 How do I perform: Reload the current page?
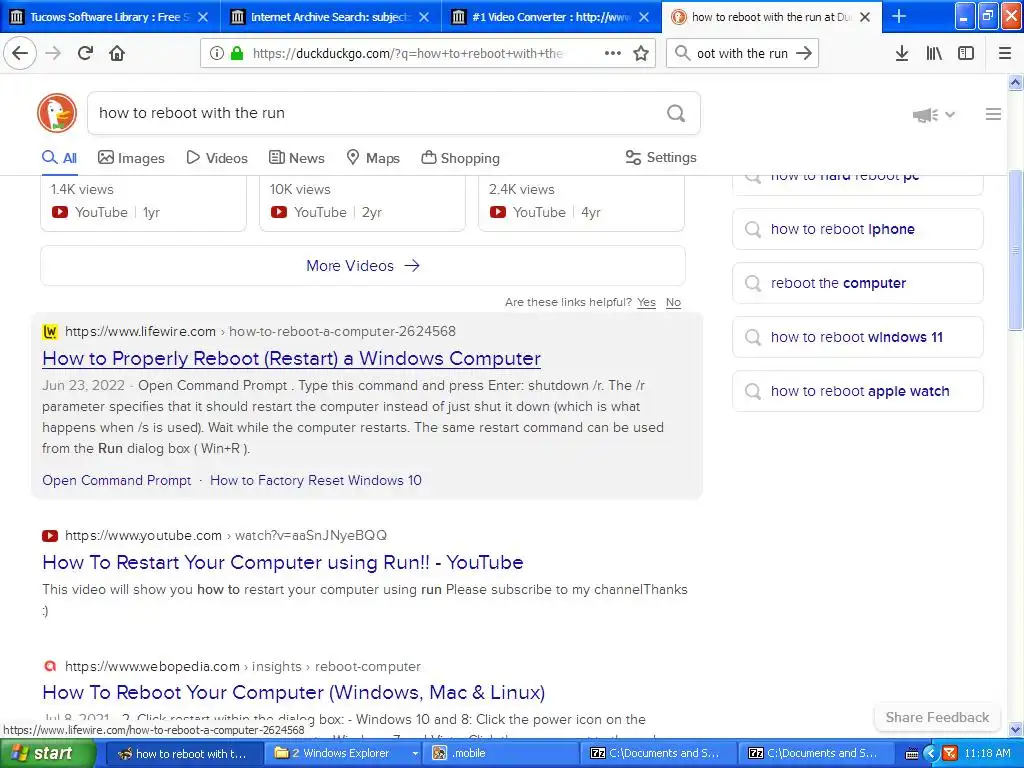tap(85, 53)
